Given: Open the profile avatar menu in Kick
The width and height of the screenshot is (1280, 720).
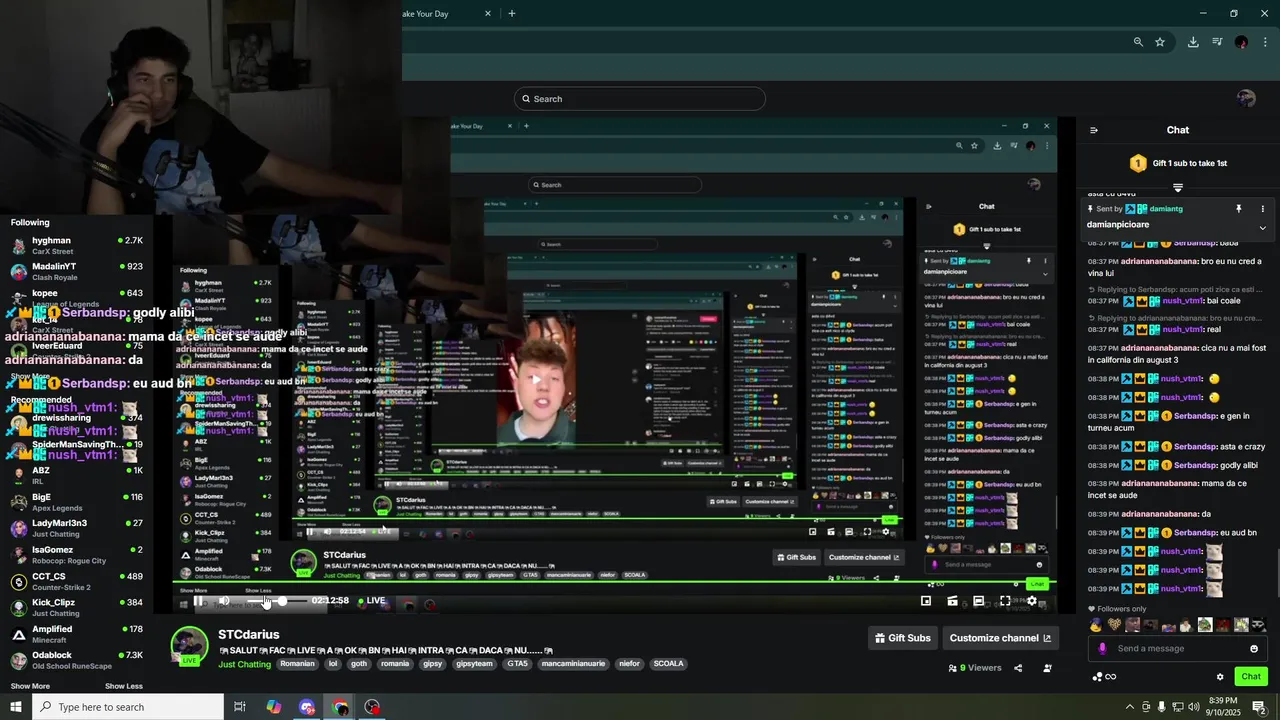Looking at the screenshot, I should (1246, 98).
